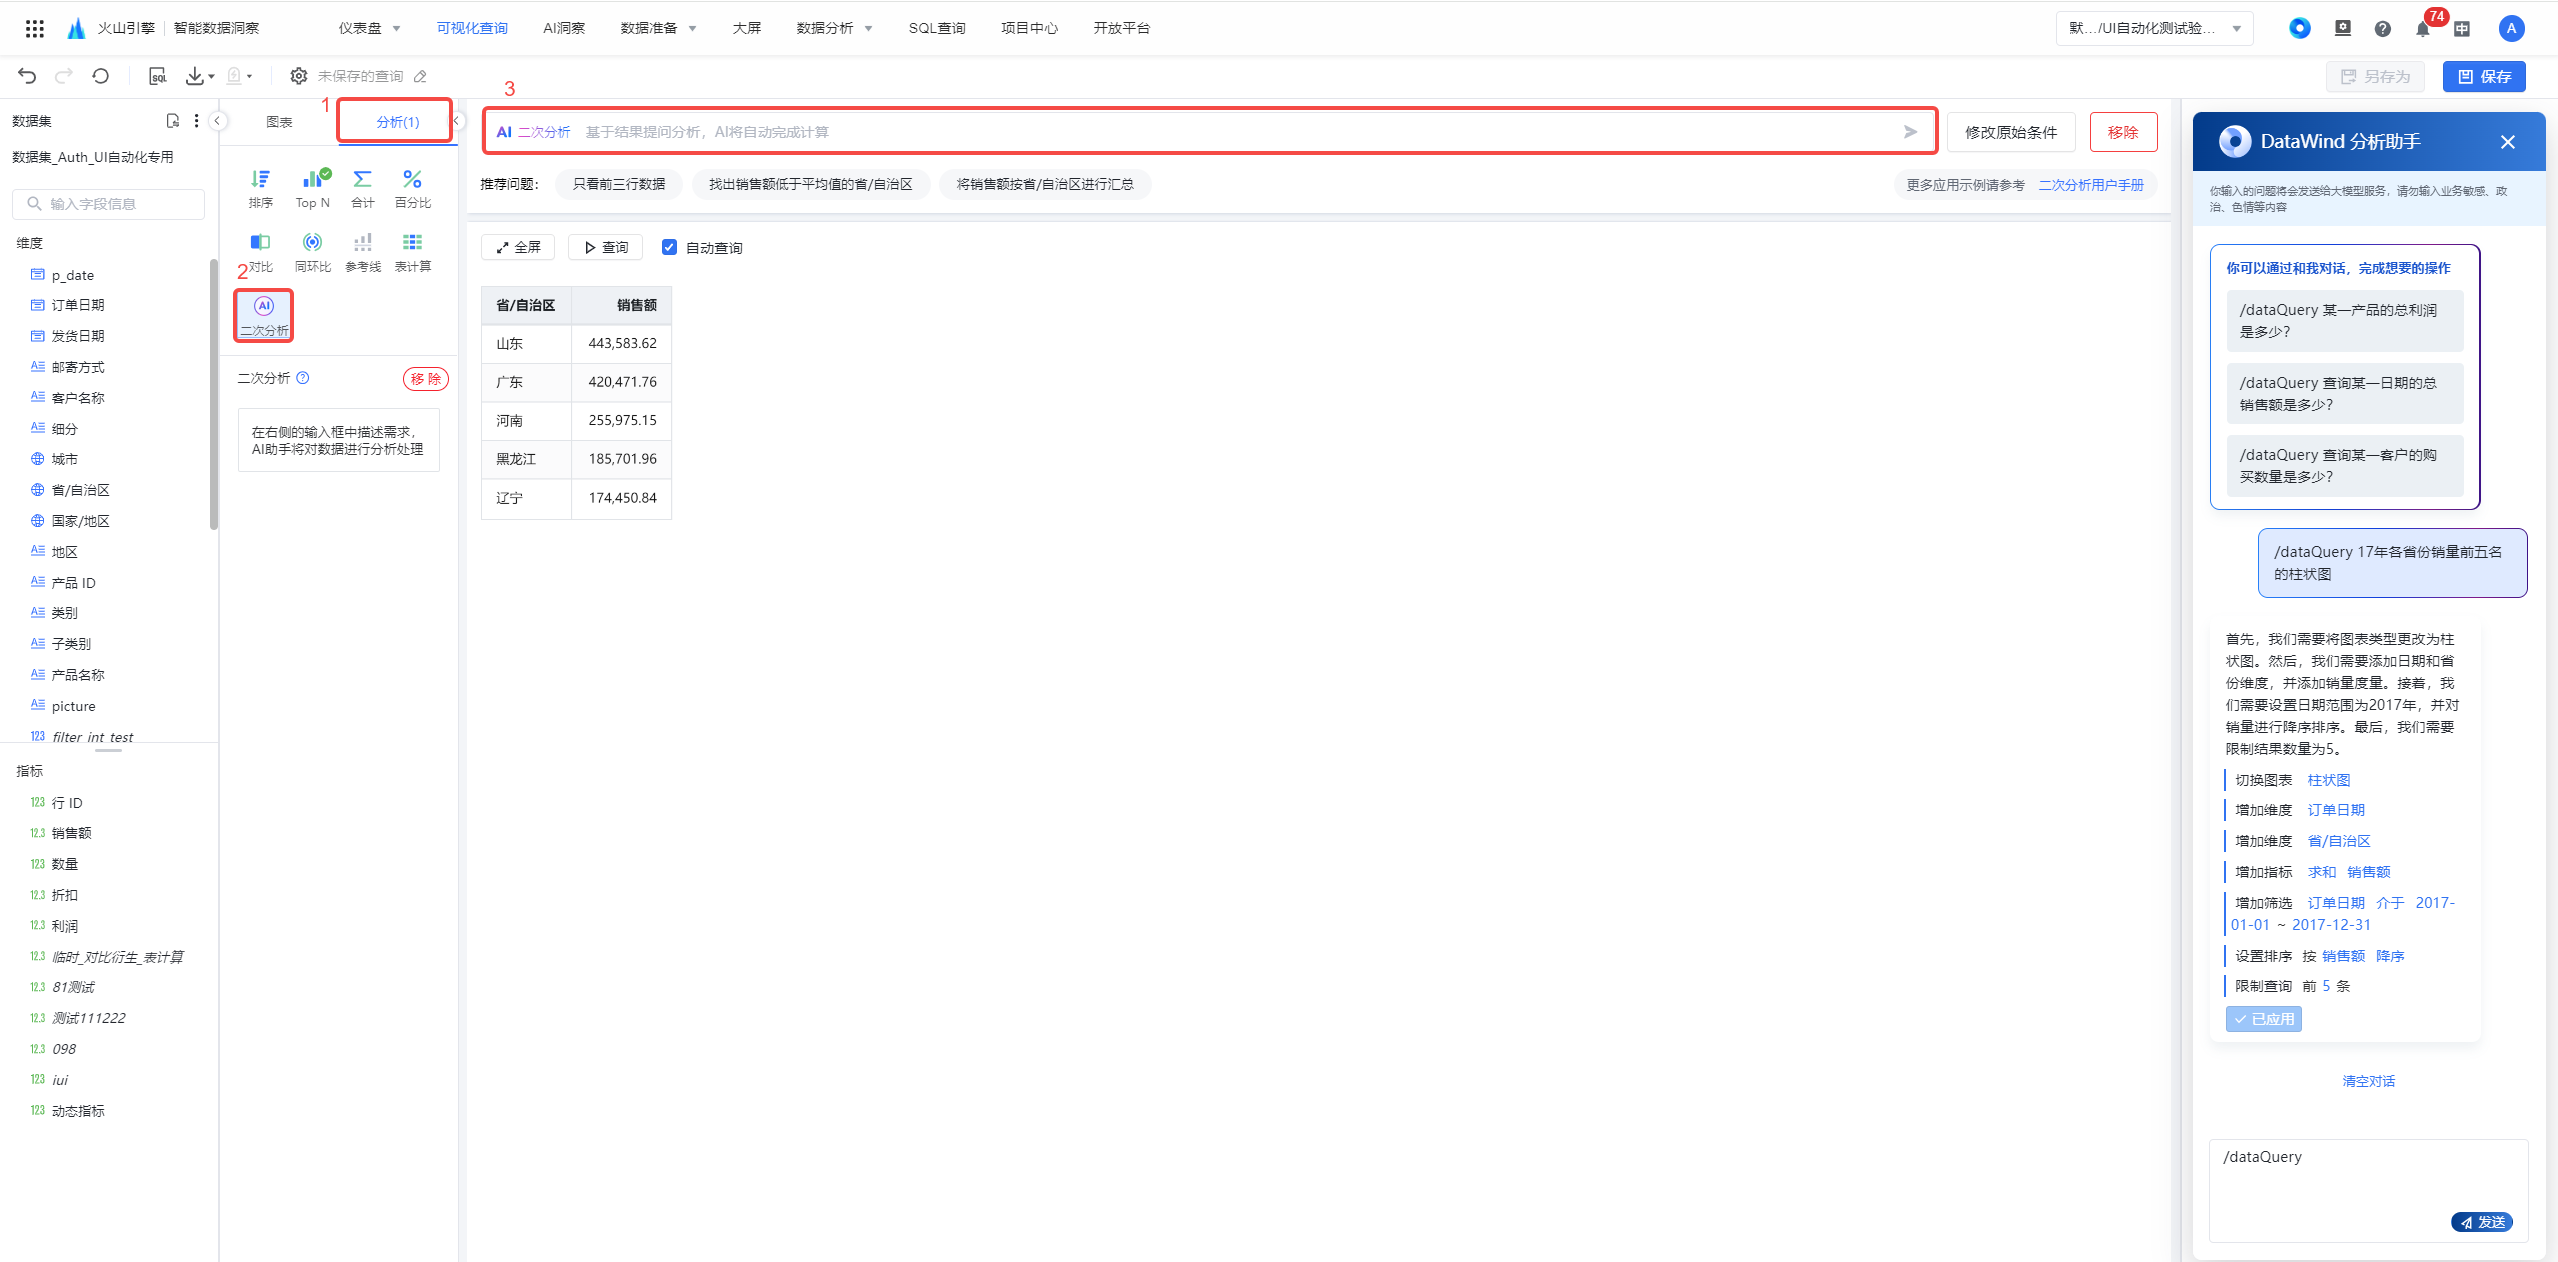Focus the /dataQuery chat input box
This screenshot has width=2558, height=1262.
tap(2368, 1190)
